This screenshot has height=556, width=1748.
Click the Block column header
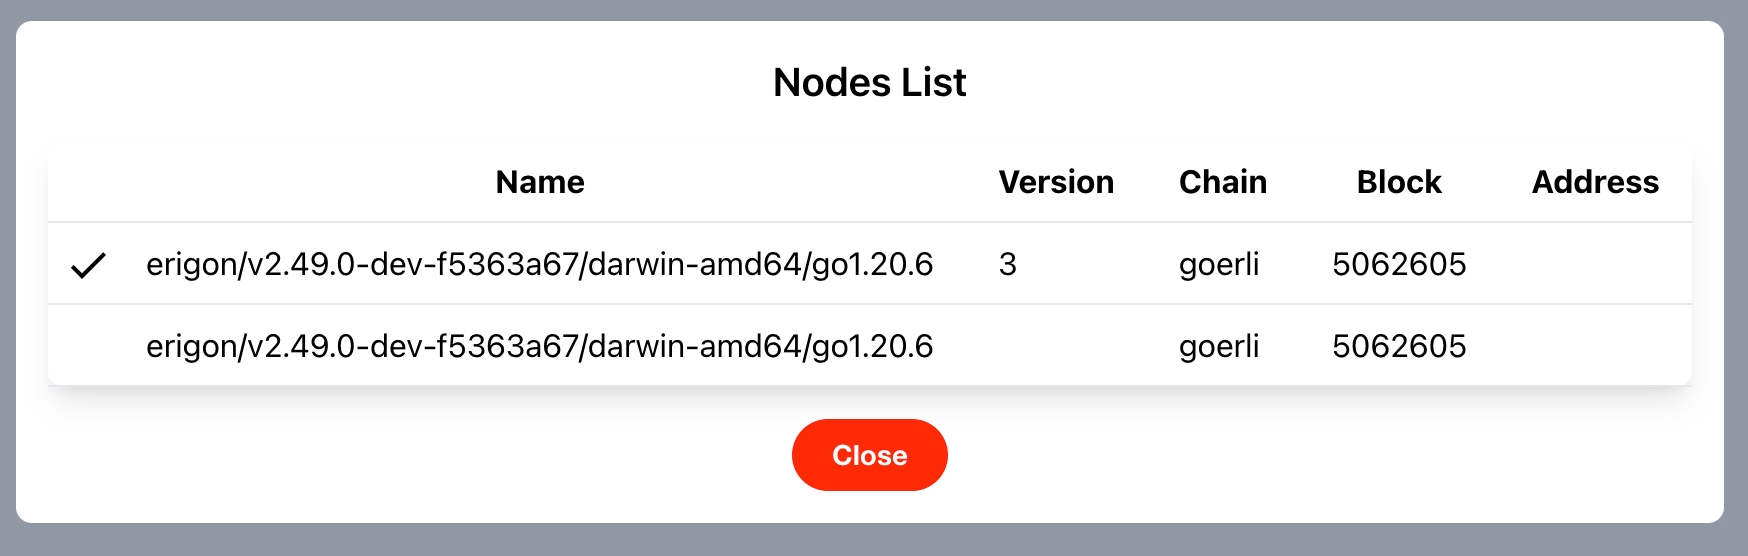coord(1399,182)
